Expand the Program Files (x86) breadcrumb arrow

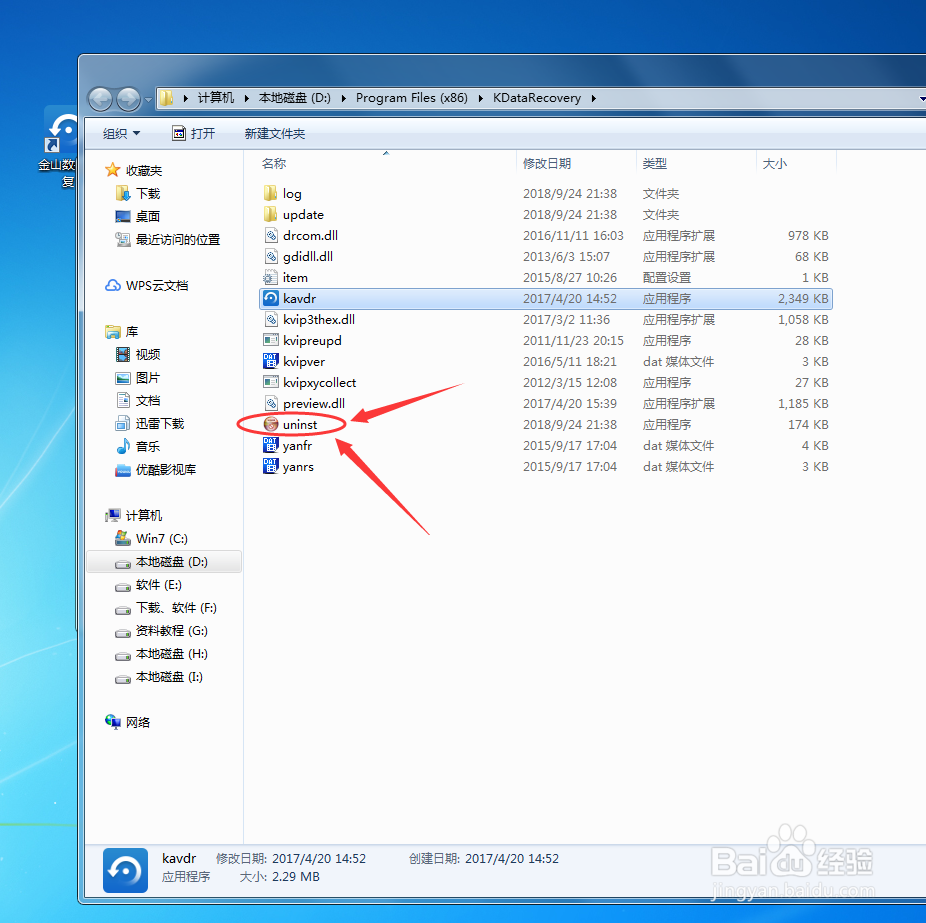pyautogui.click(x=481, y=98)
